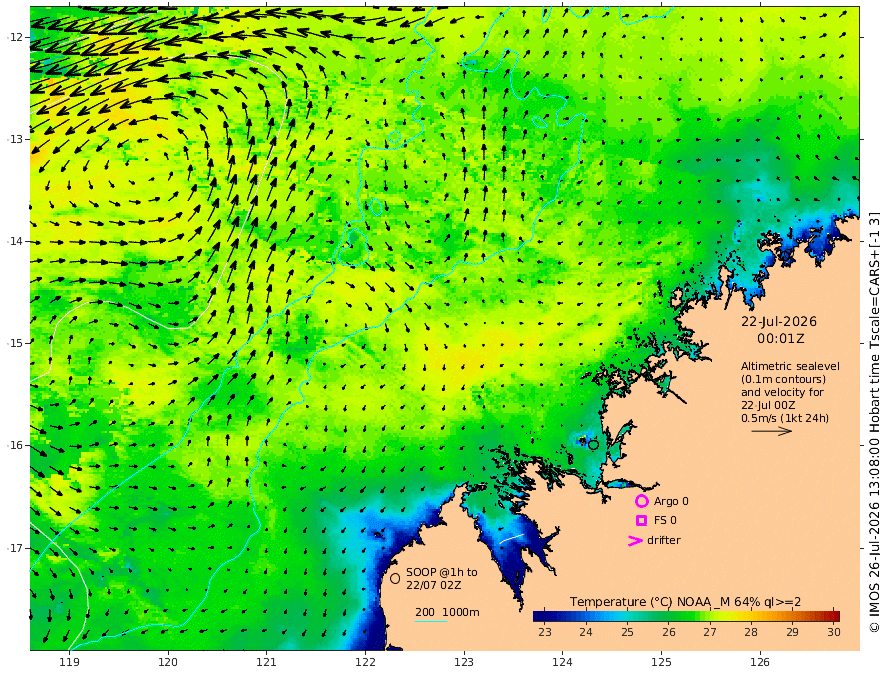The width and height of the screenshot is (880, 680).
Task: Click the 'Altimetric sealevel' caption line
Action: point(790,366)
